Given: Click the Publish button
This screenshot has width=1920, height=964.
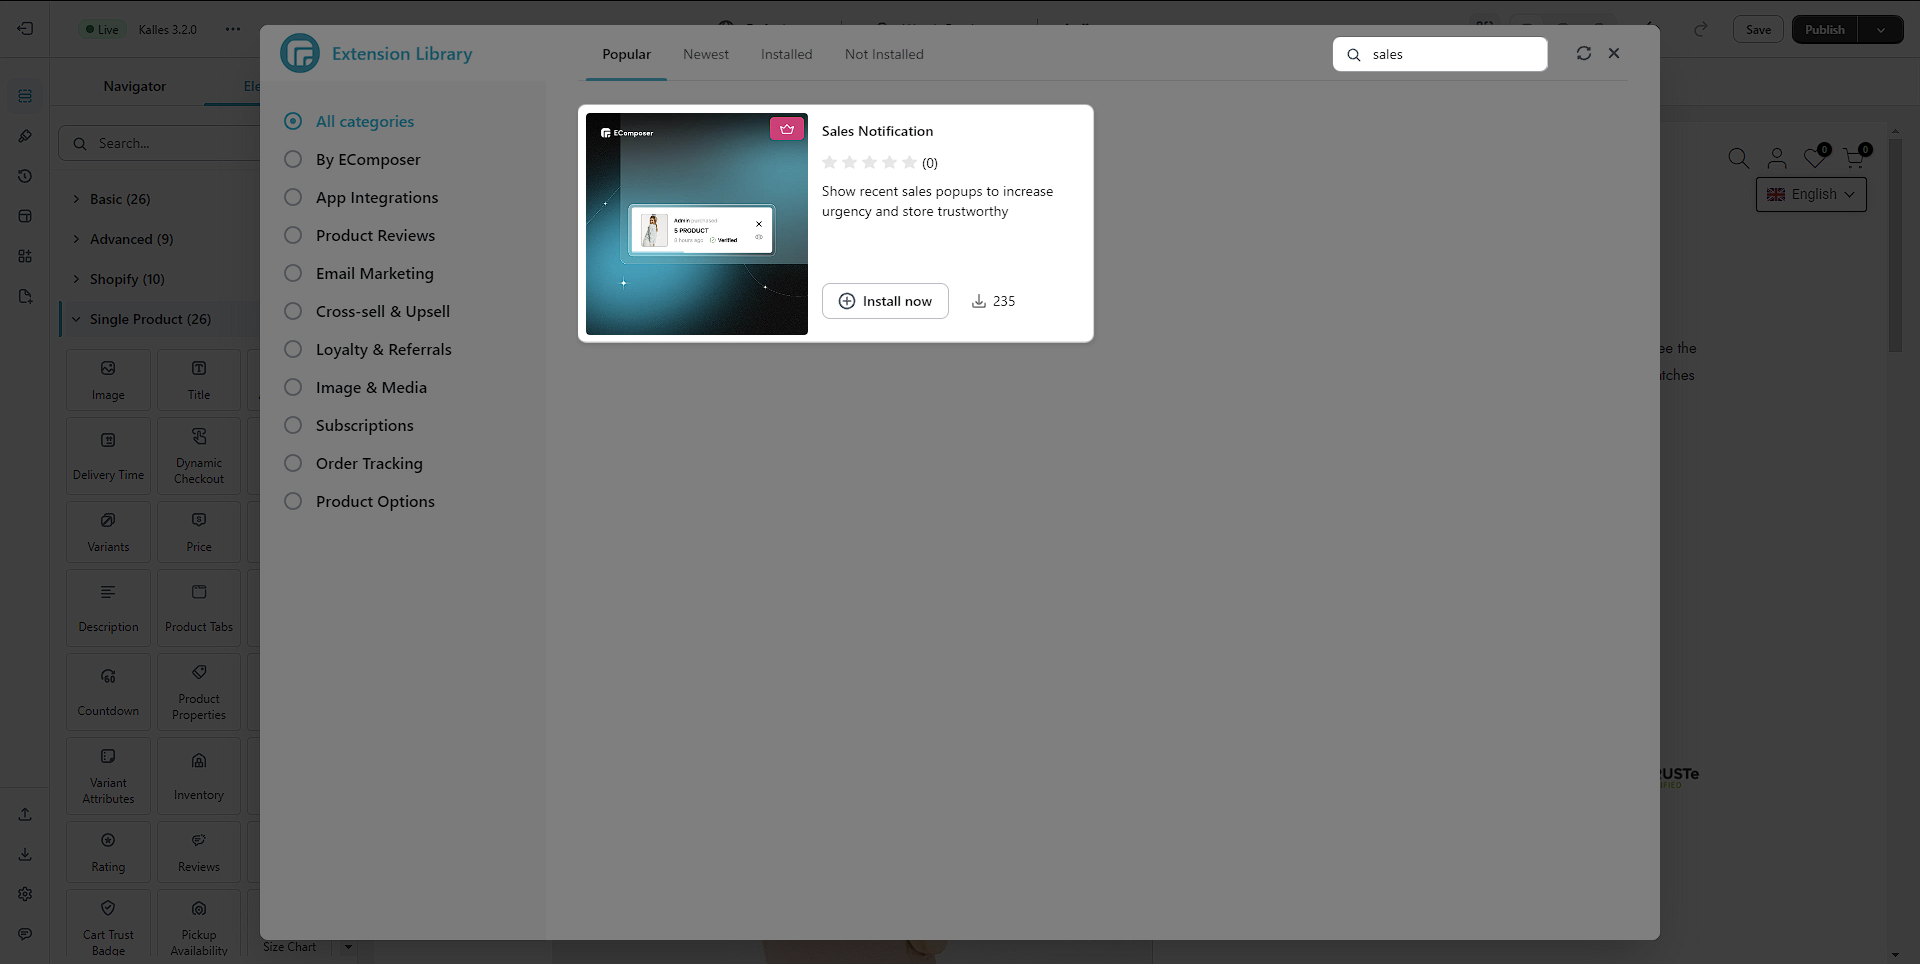Looking at the screenshot, I should click(x=1825, y=29).
